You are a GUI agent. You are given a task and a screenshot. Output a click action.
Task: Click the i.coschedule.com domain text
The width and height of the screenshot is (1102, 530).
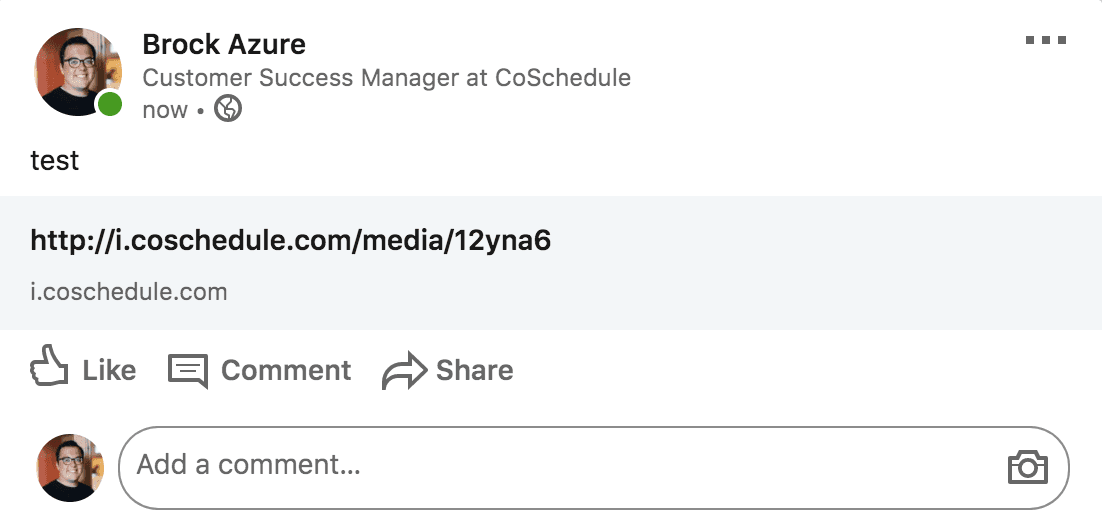click(x=129, y=292)
